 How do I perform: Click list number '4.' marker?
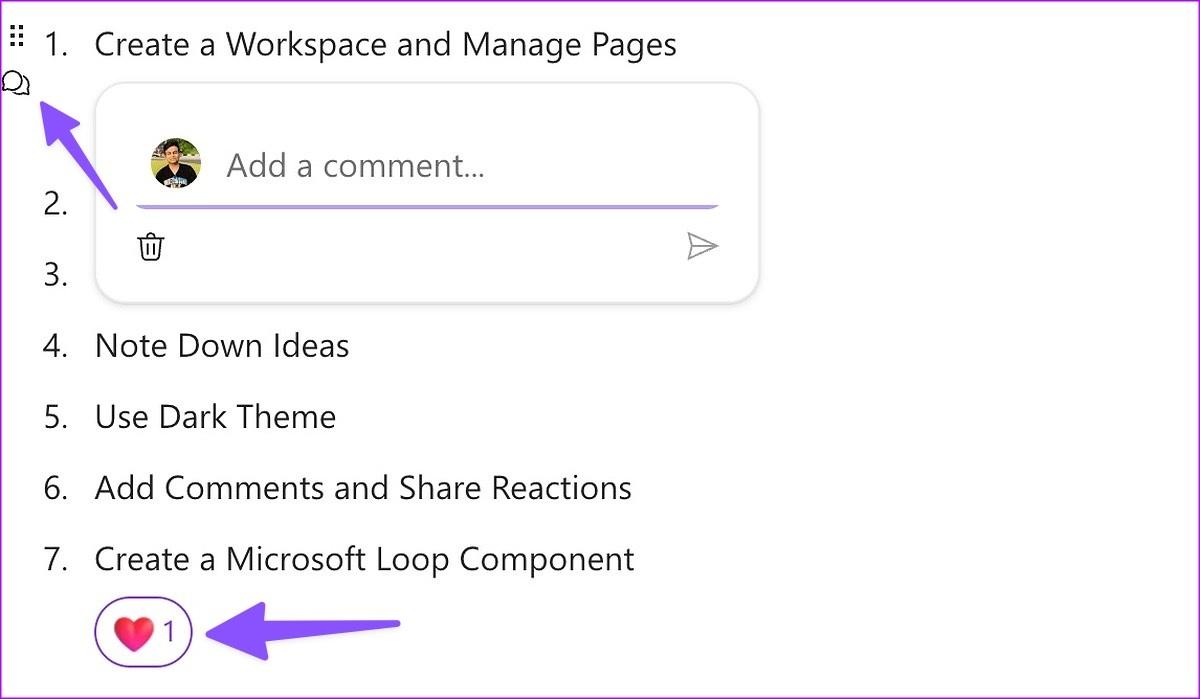point(56,346)
